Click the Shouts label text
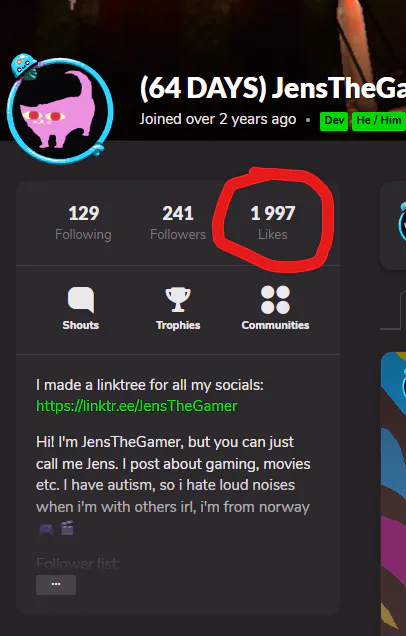This screenshot has height=636, width=406. coord(81,325)
